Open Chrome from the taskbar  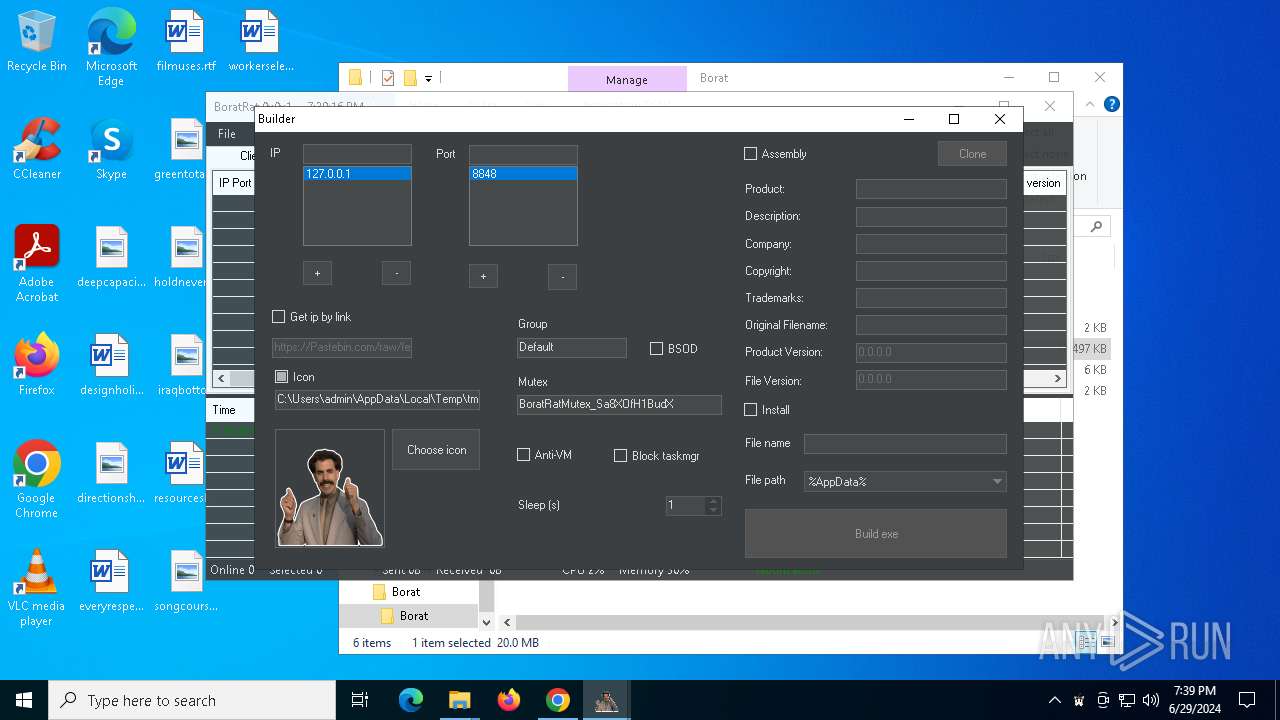[558, 700]
